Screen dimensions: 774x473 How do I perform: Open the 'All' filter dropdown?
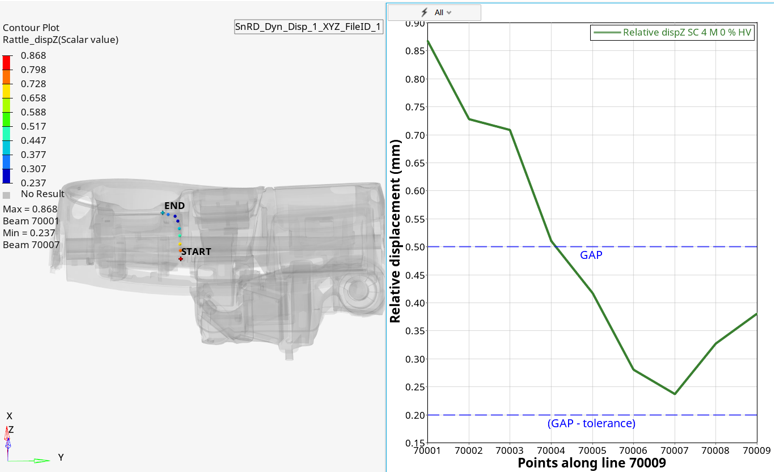coord(443,13)
